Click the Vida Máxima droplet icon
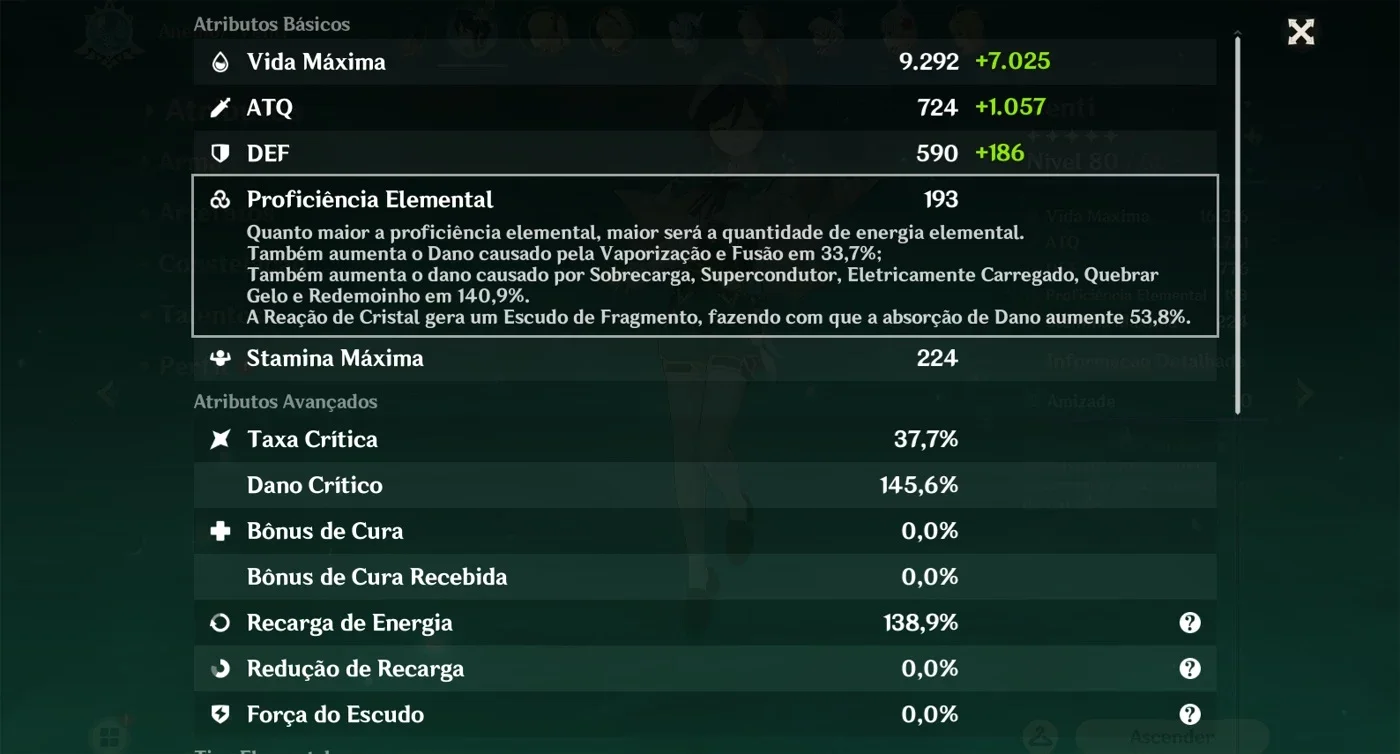1400x754 pixels. pos(220,62)
